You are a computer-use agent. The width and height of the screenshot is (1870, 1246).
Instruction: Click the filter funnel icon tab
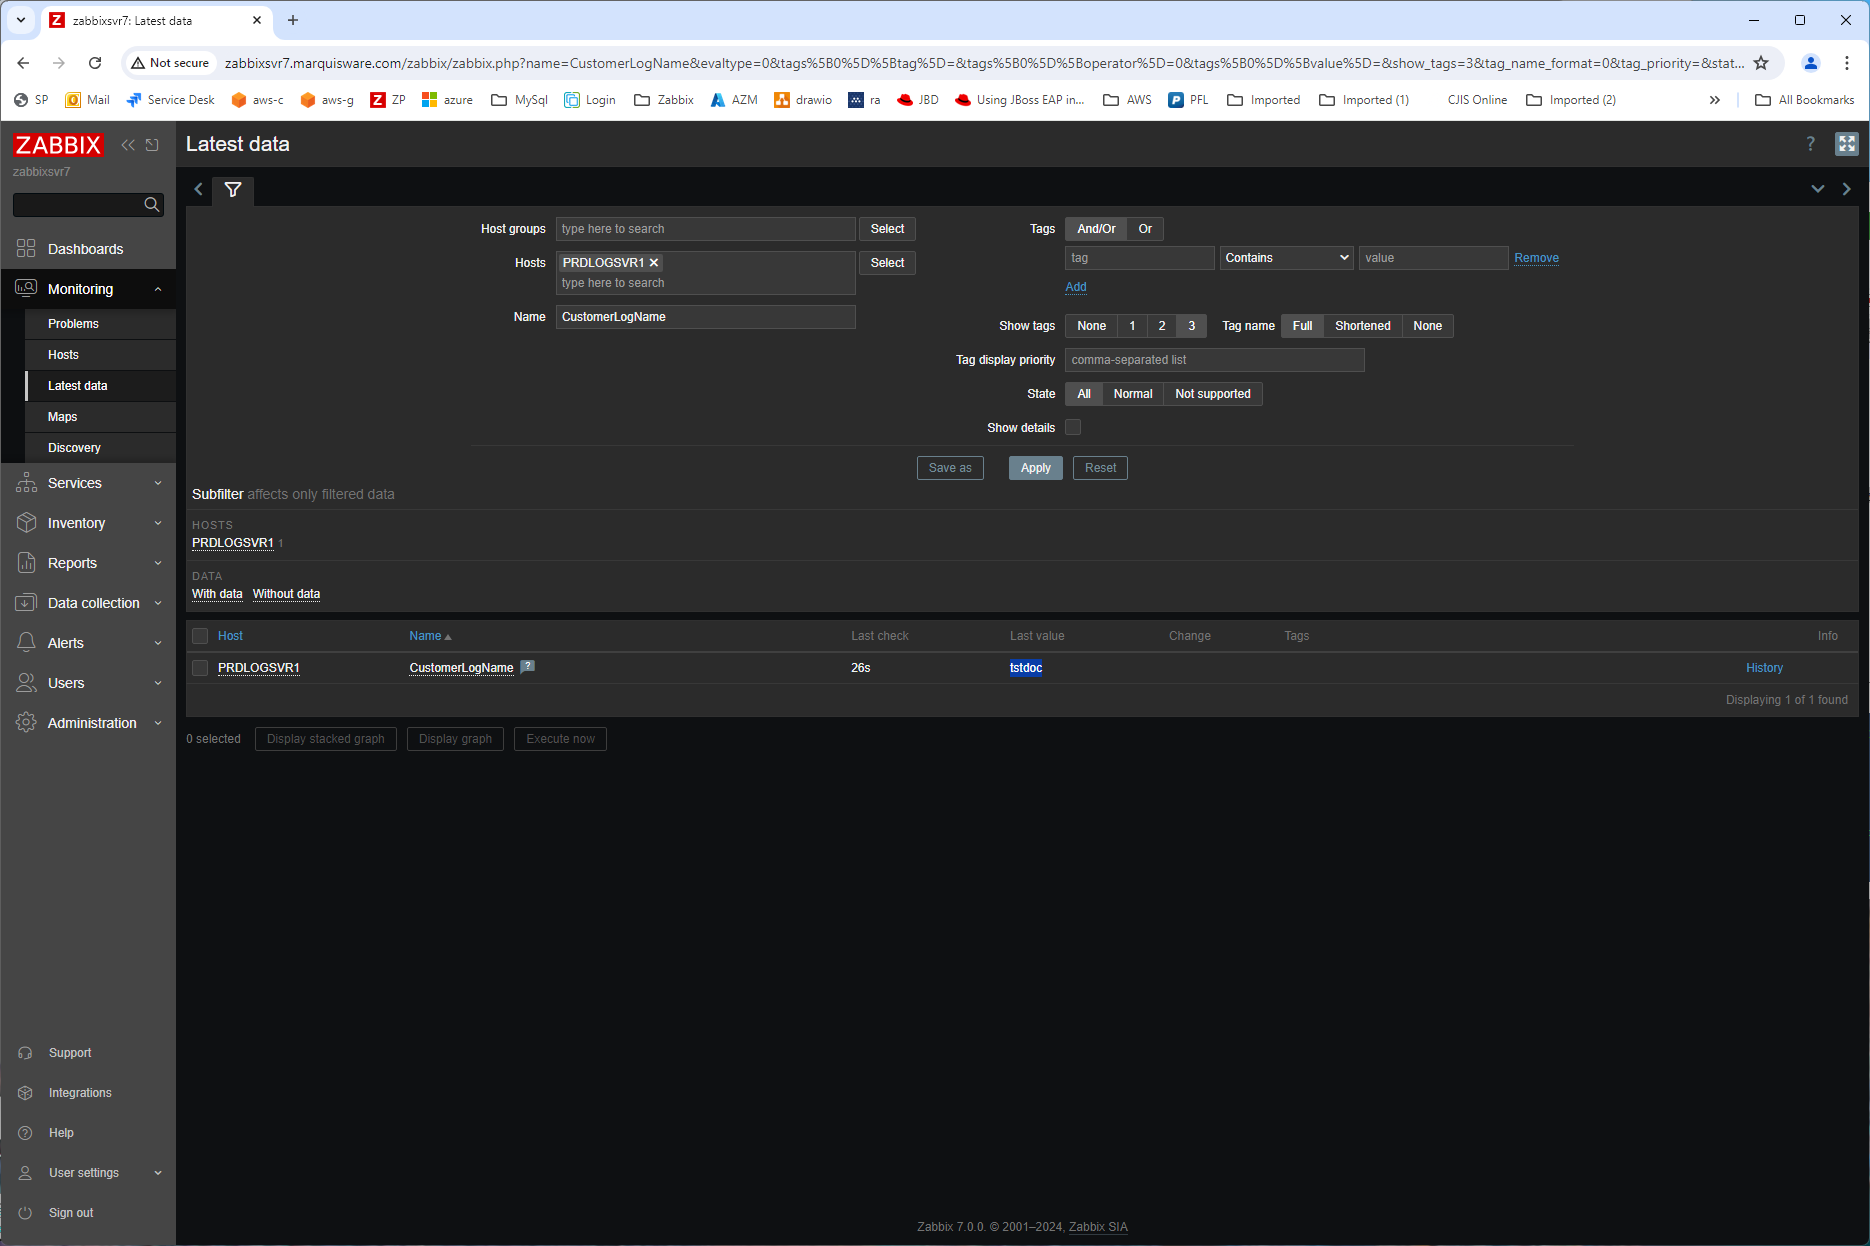tap(233, 190)
